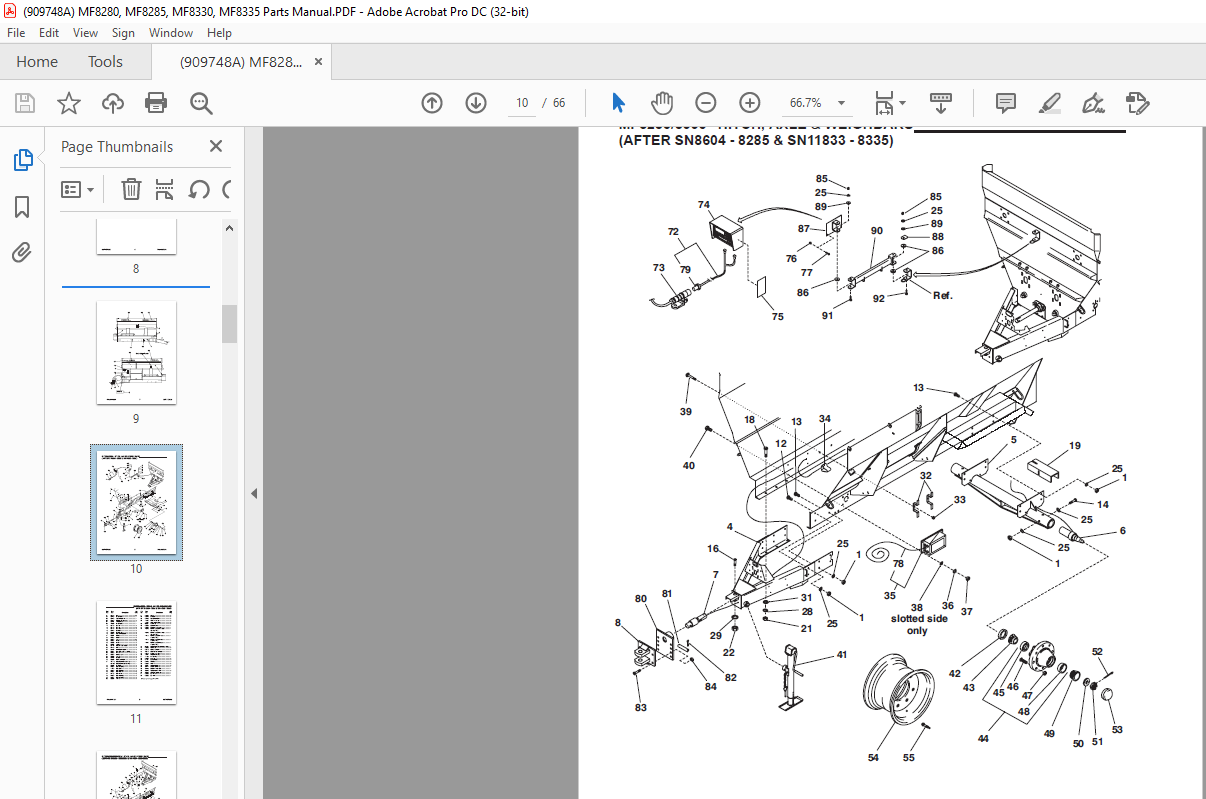
Task: Open the View menu
Action: (x=86, y=33)
